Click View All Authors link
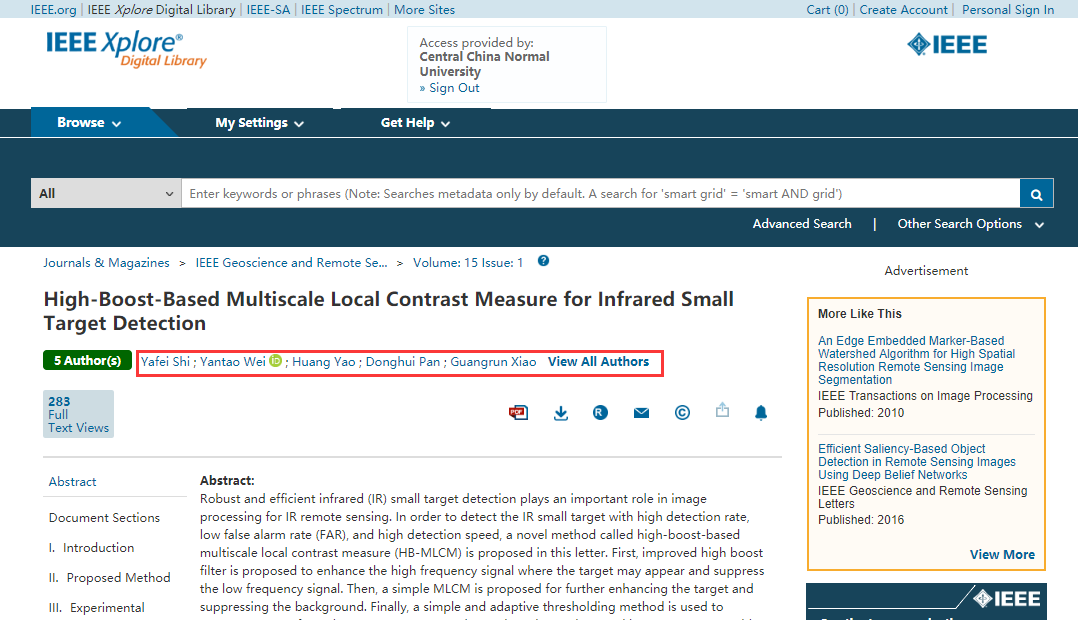This screenshot has width=1078, height=620. (x=598, y=362)
